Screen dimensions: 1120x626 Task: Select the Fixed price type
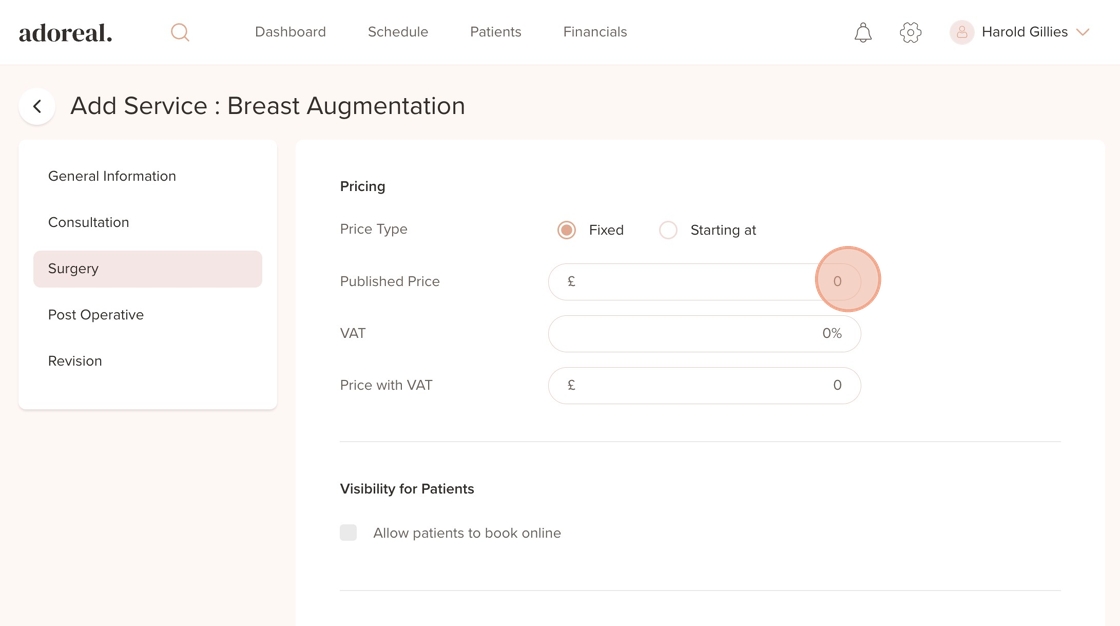point(567,230)
